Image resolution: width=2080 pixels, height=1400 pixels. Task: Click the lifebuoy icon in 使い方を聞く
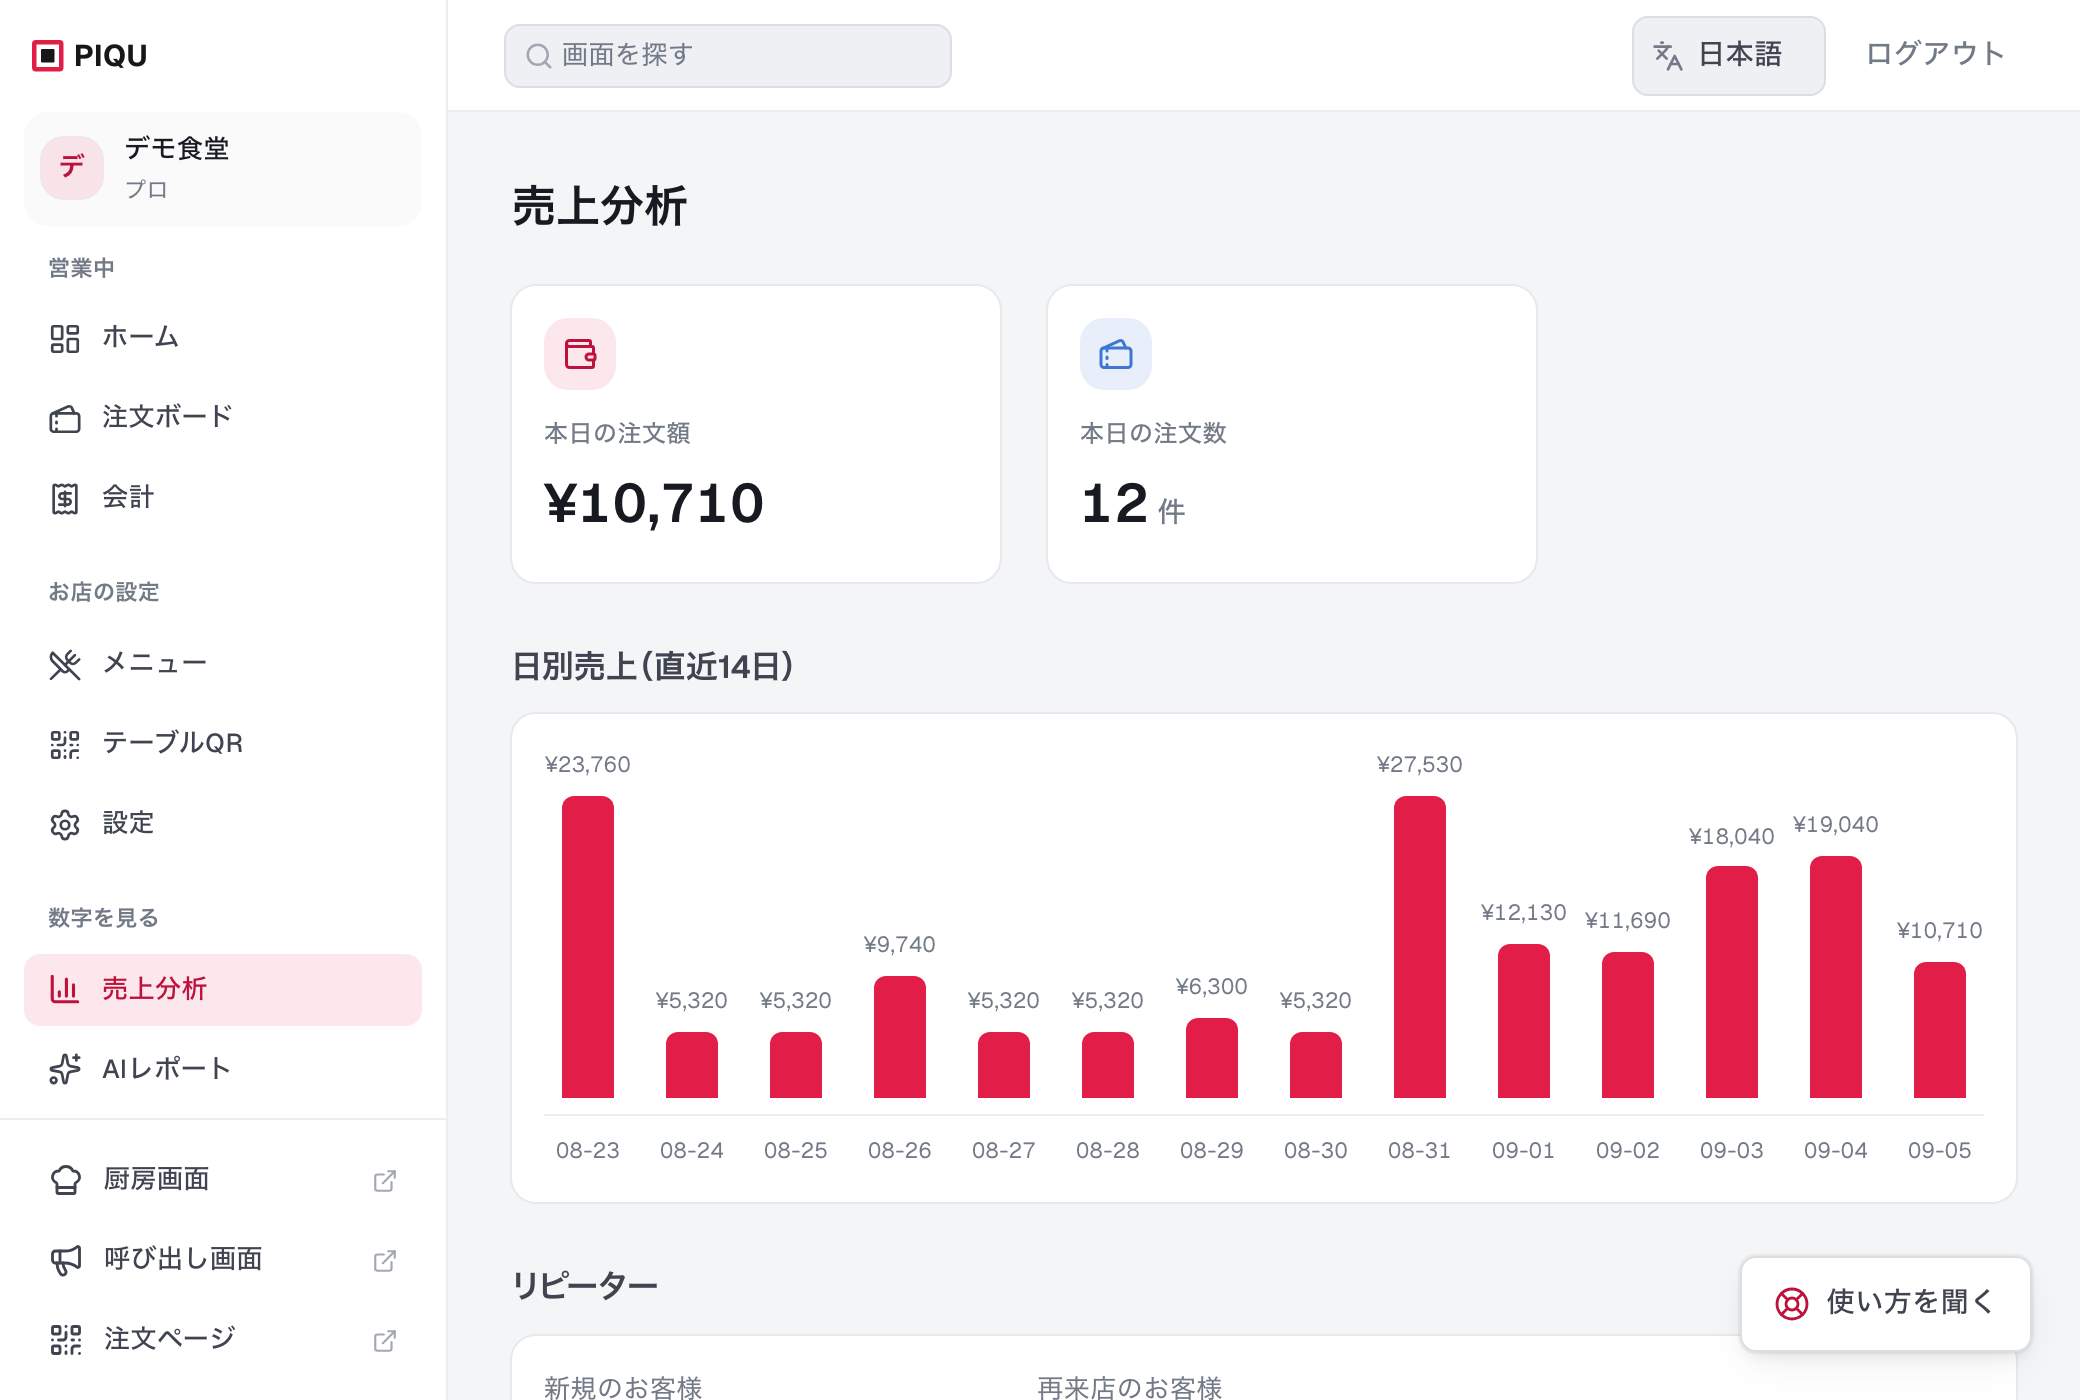1792,1304
